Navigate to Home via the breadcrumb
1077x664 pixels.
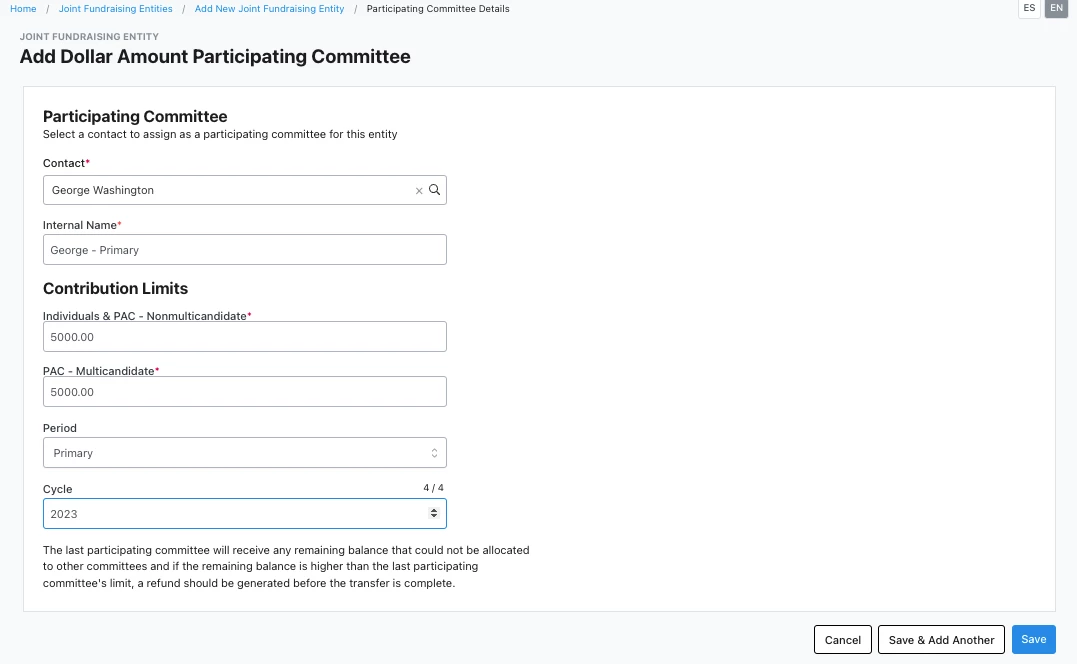[x=23, y=8]
